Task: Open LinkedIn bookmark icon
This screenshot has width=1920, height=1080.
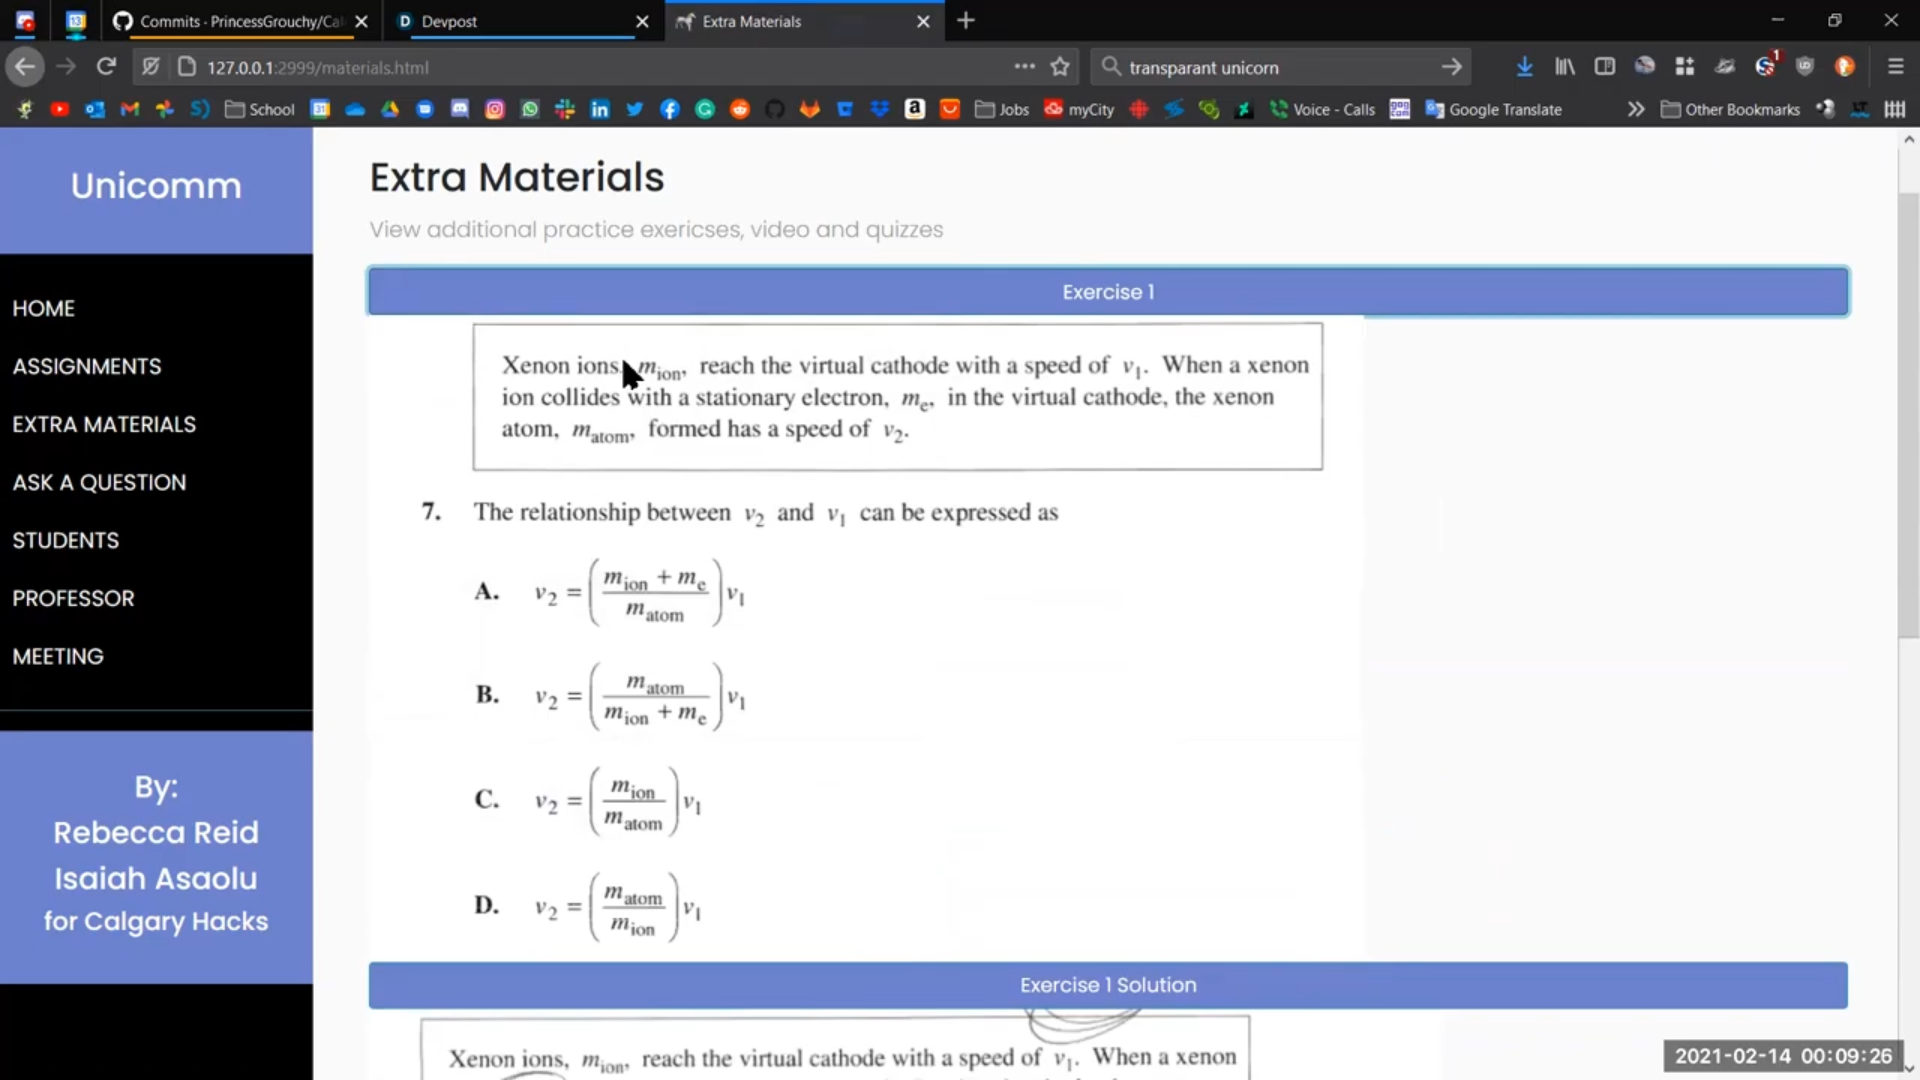Action: [x=599, y=109]
